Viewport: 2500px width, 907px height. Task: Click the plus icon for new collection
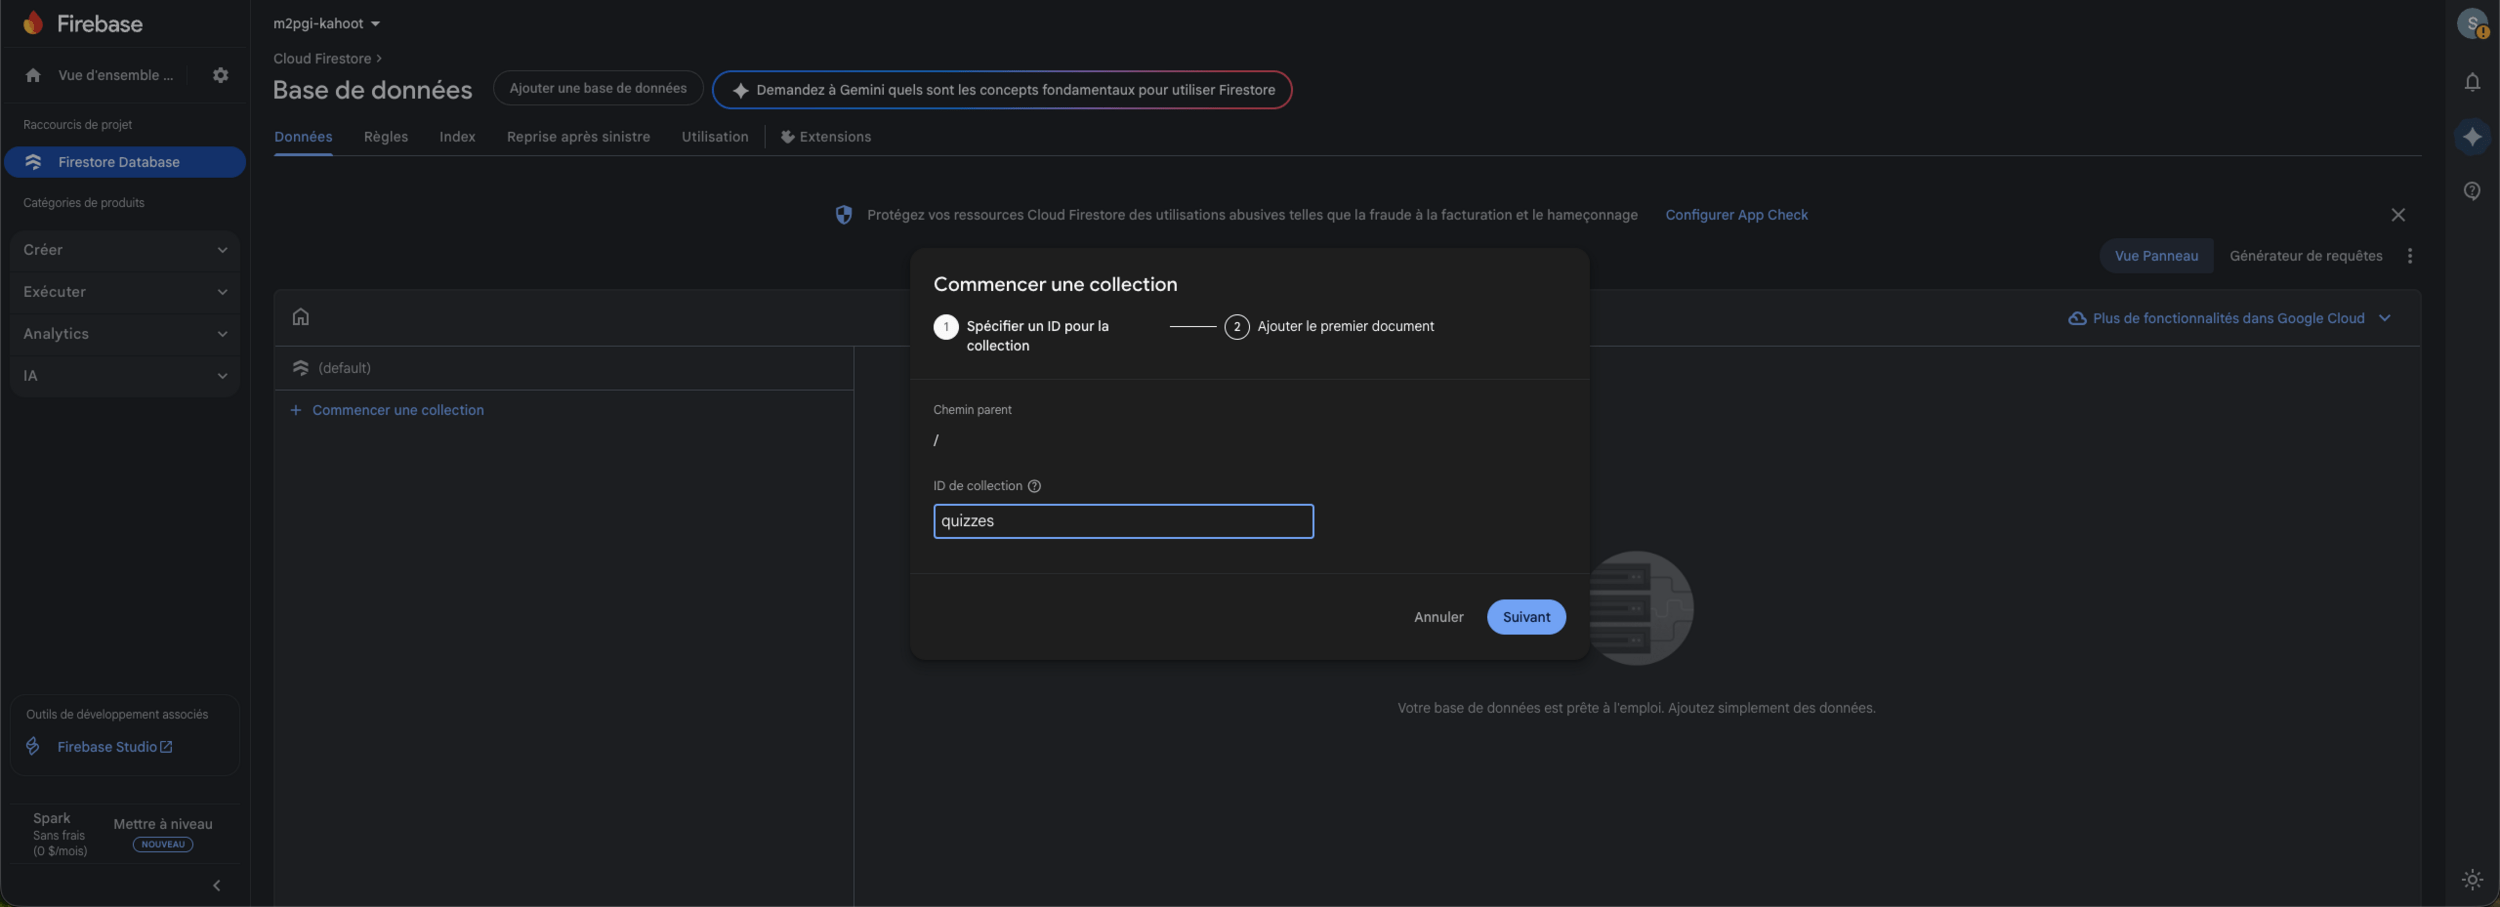coord(295,410)
